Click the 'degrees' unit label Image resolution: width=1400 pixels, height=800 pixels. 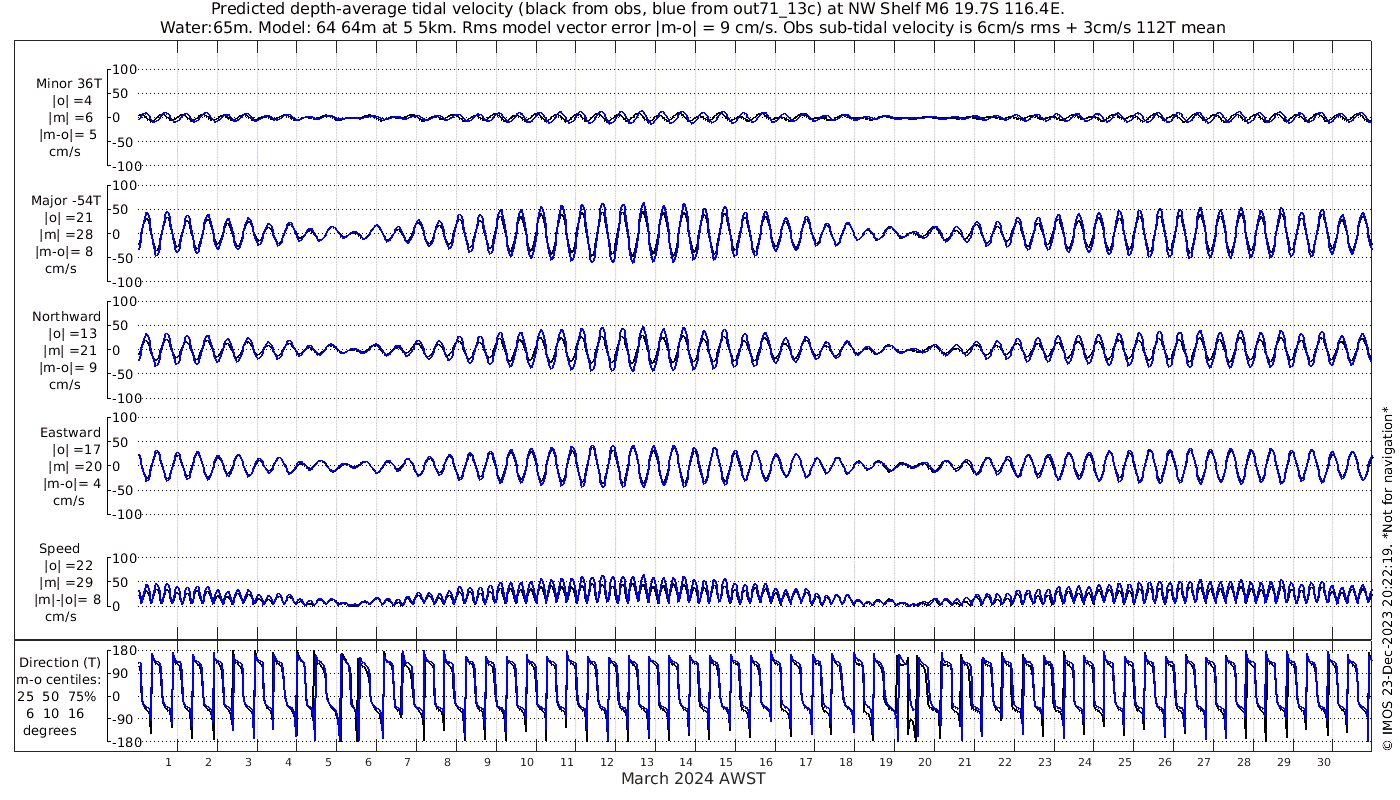pyautogui.click(x=52, y=731)
